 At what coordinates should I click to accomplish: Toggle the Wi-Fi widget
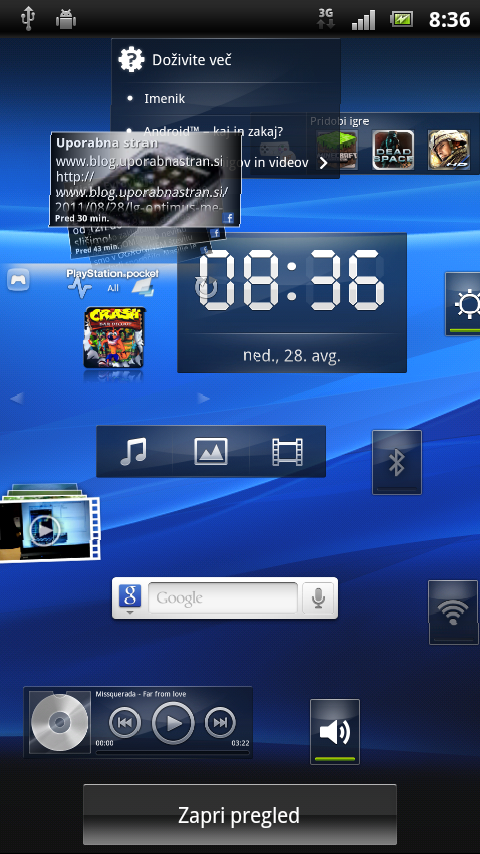point(453,612)
